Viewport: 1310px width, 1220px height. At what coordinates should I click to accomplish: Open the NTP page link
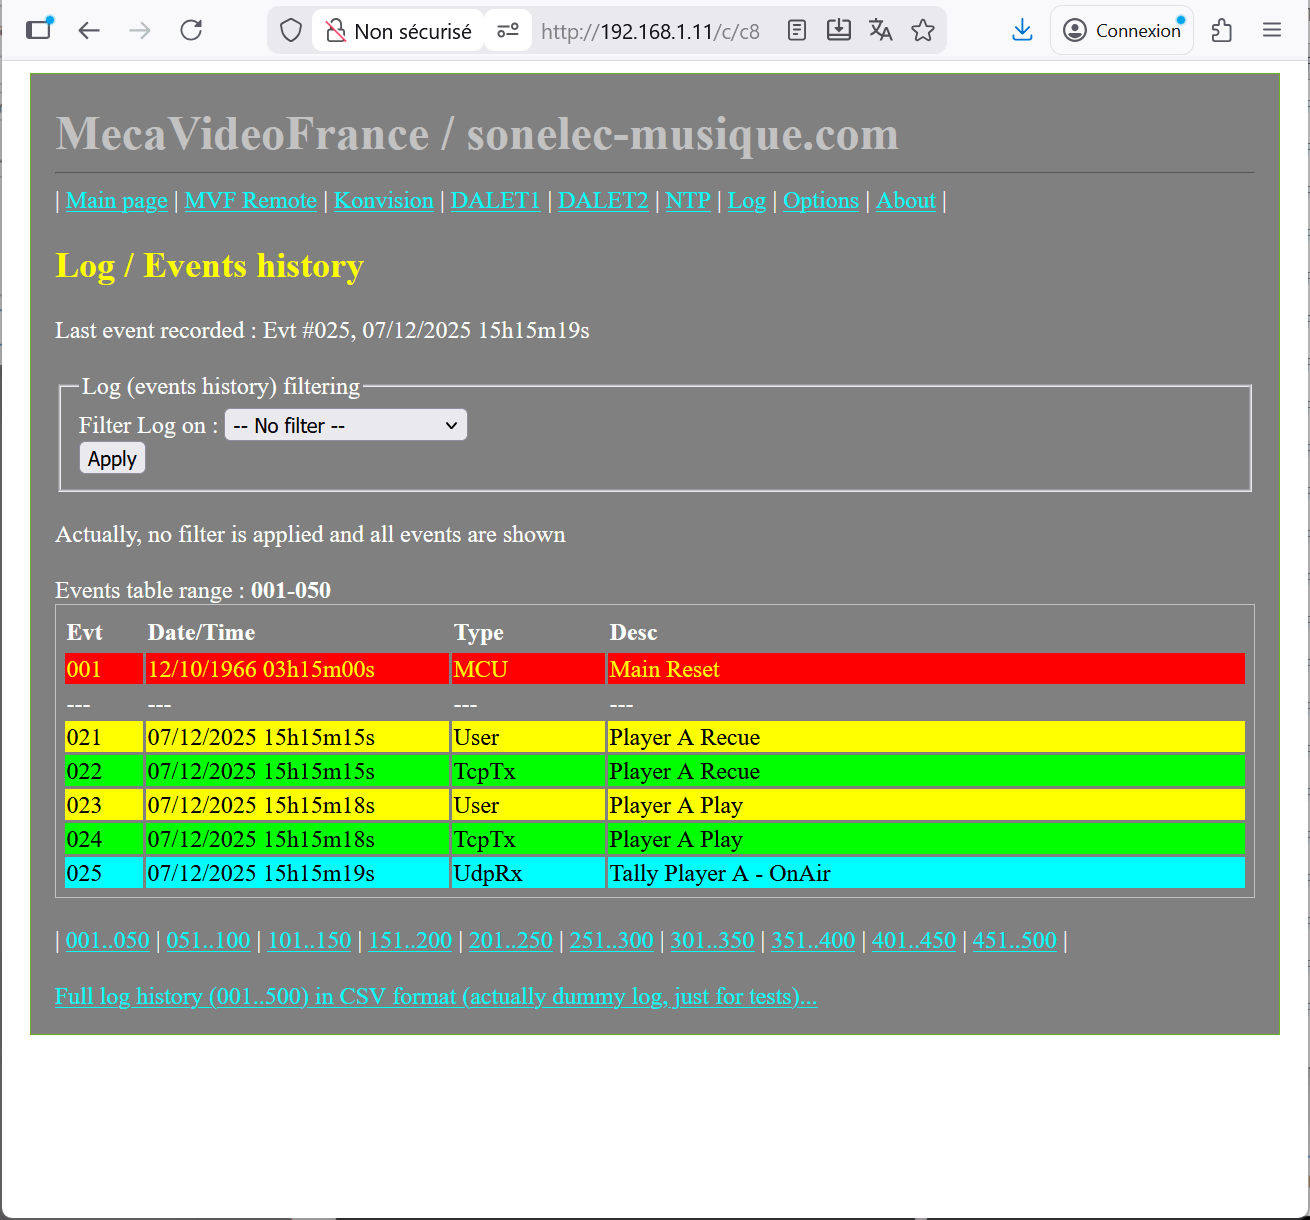(688, 201)
